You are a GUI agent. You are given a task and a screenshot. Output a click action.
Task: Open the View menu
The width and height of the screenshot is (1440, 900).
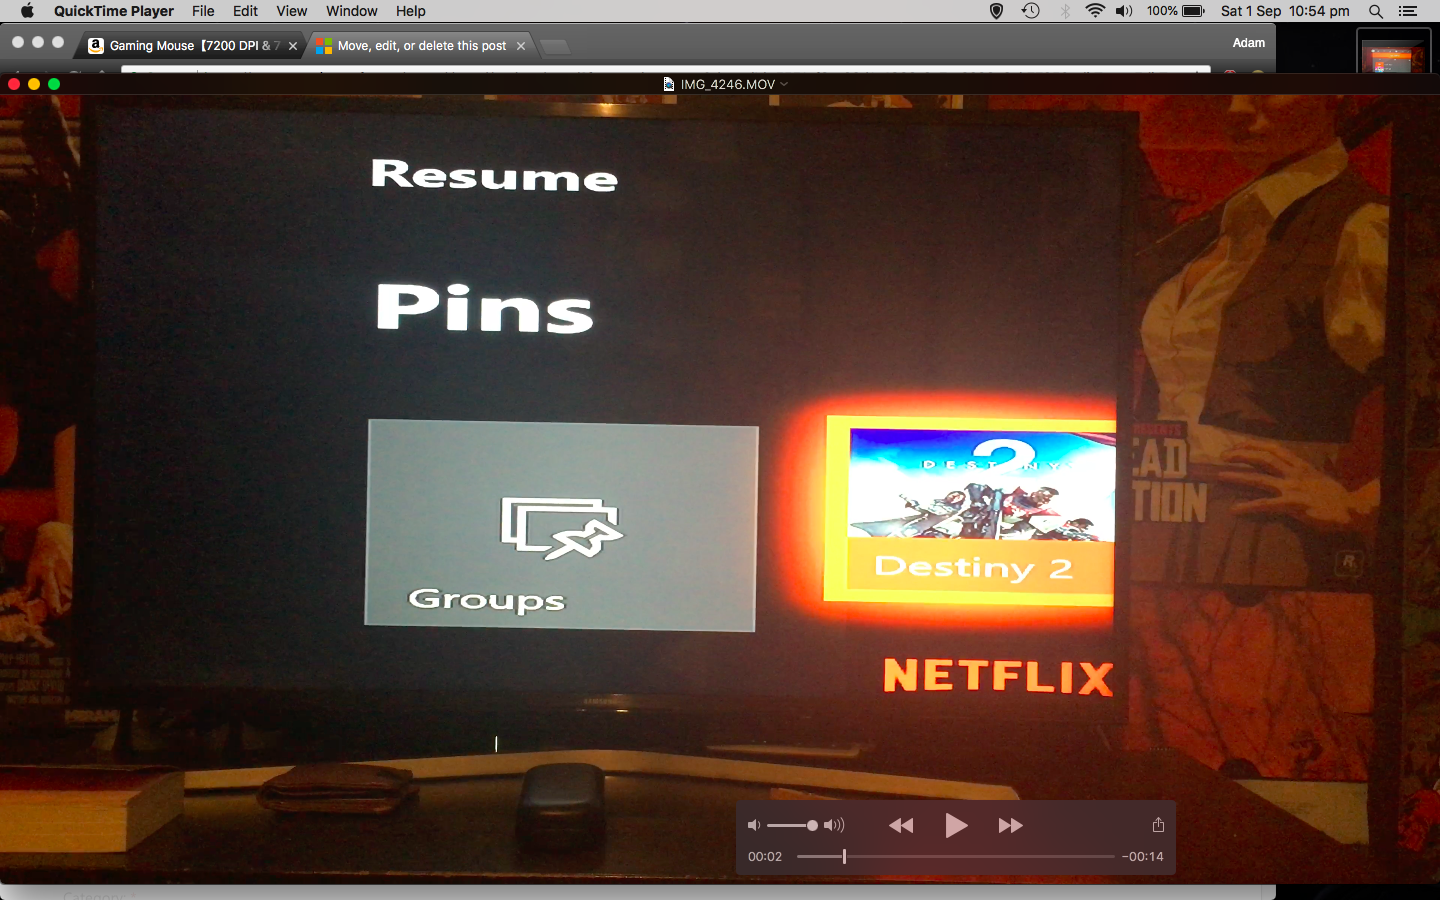(292, 11)
